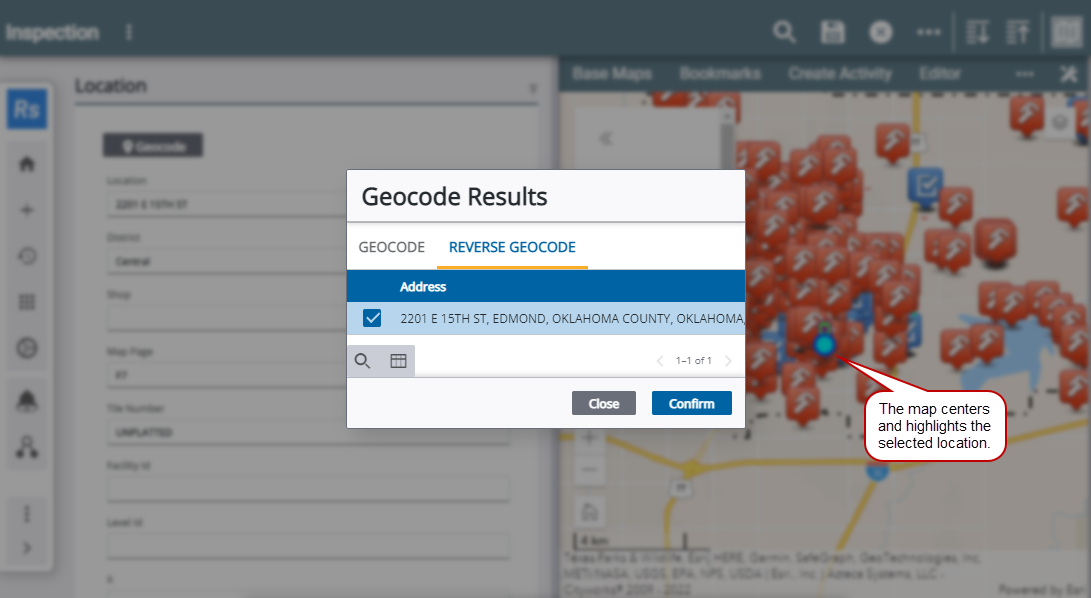Click the save icon in the top toolbar
This screenshot has width=1091, height=598.
pyautogui.click(x=832, y=31)
